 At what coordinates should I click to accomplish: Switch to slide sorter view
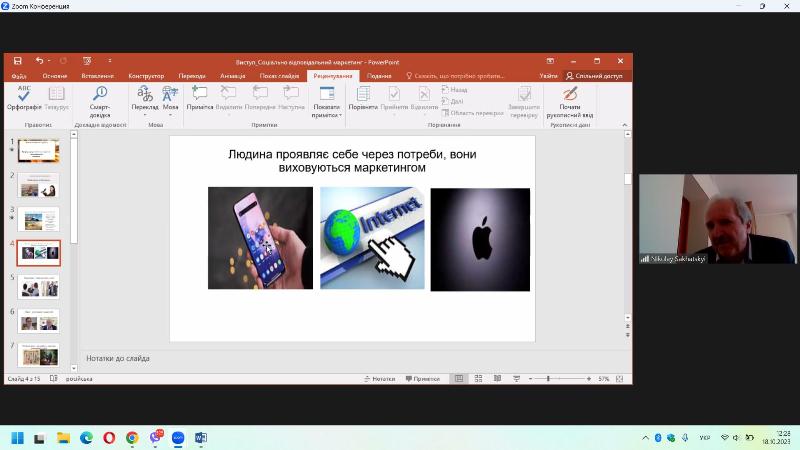tap(476, 379)
